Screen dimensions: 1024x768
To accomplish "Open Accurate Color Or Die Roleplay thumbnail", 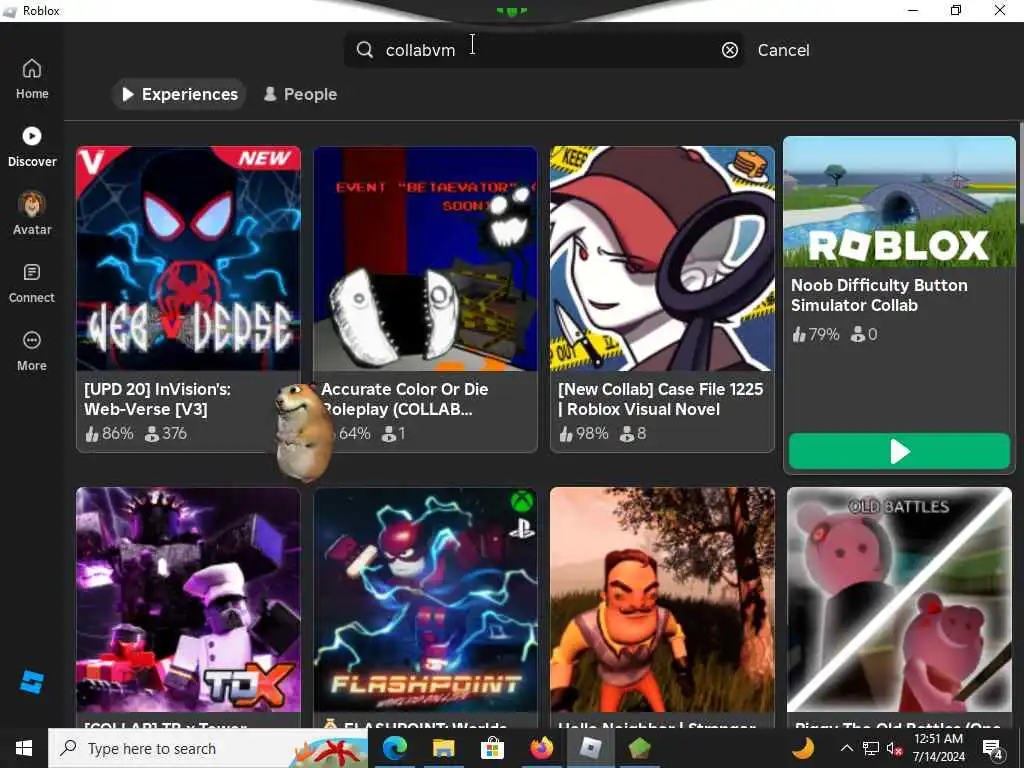I will tap(425, 259).
